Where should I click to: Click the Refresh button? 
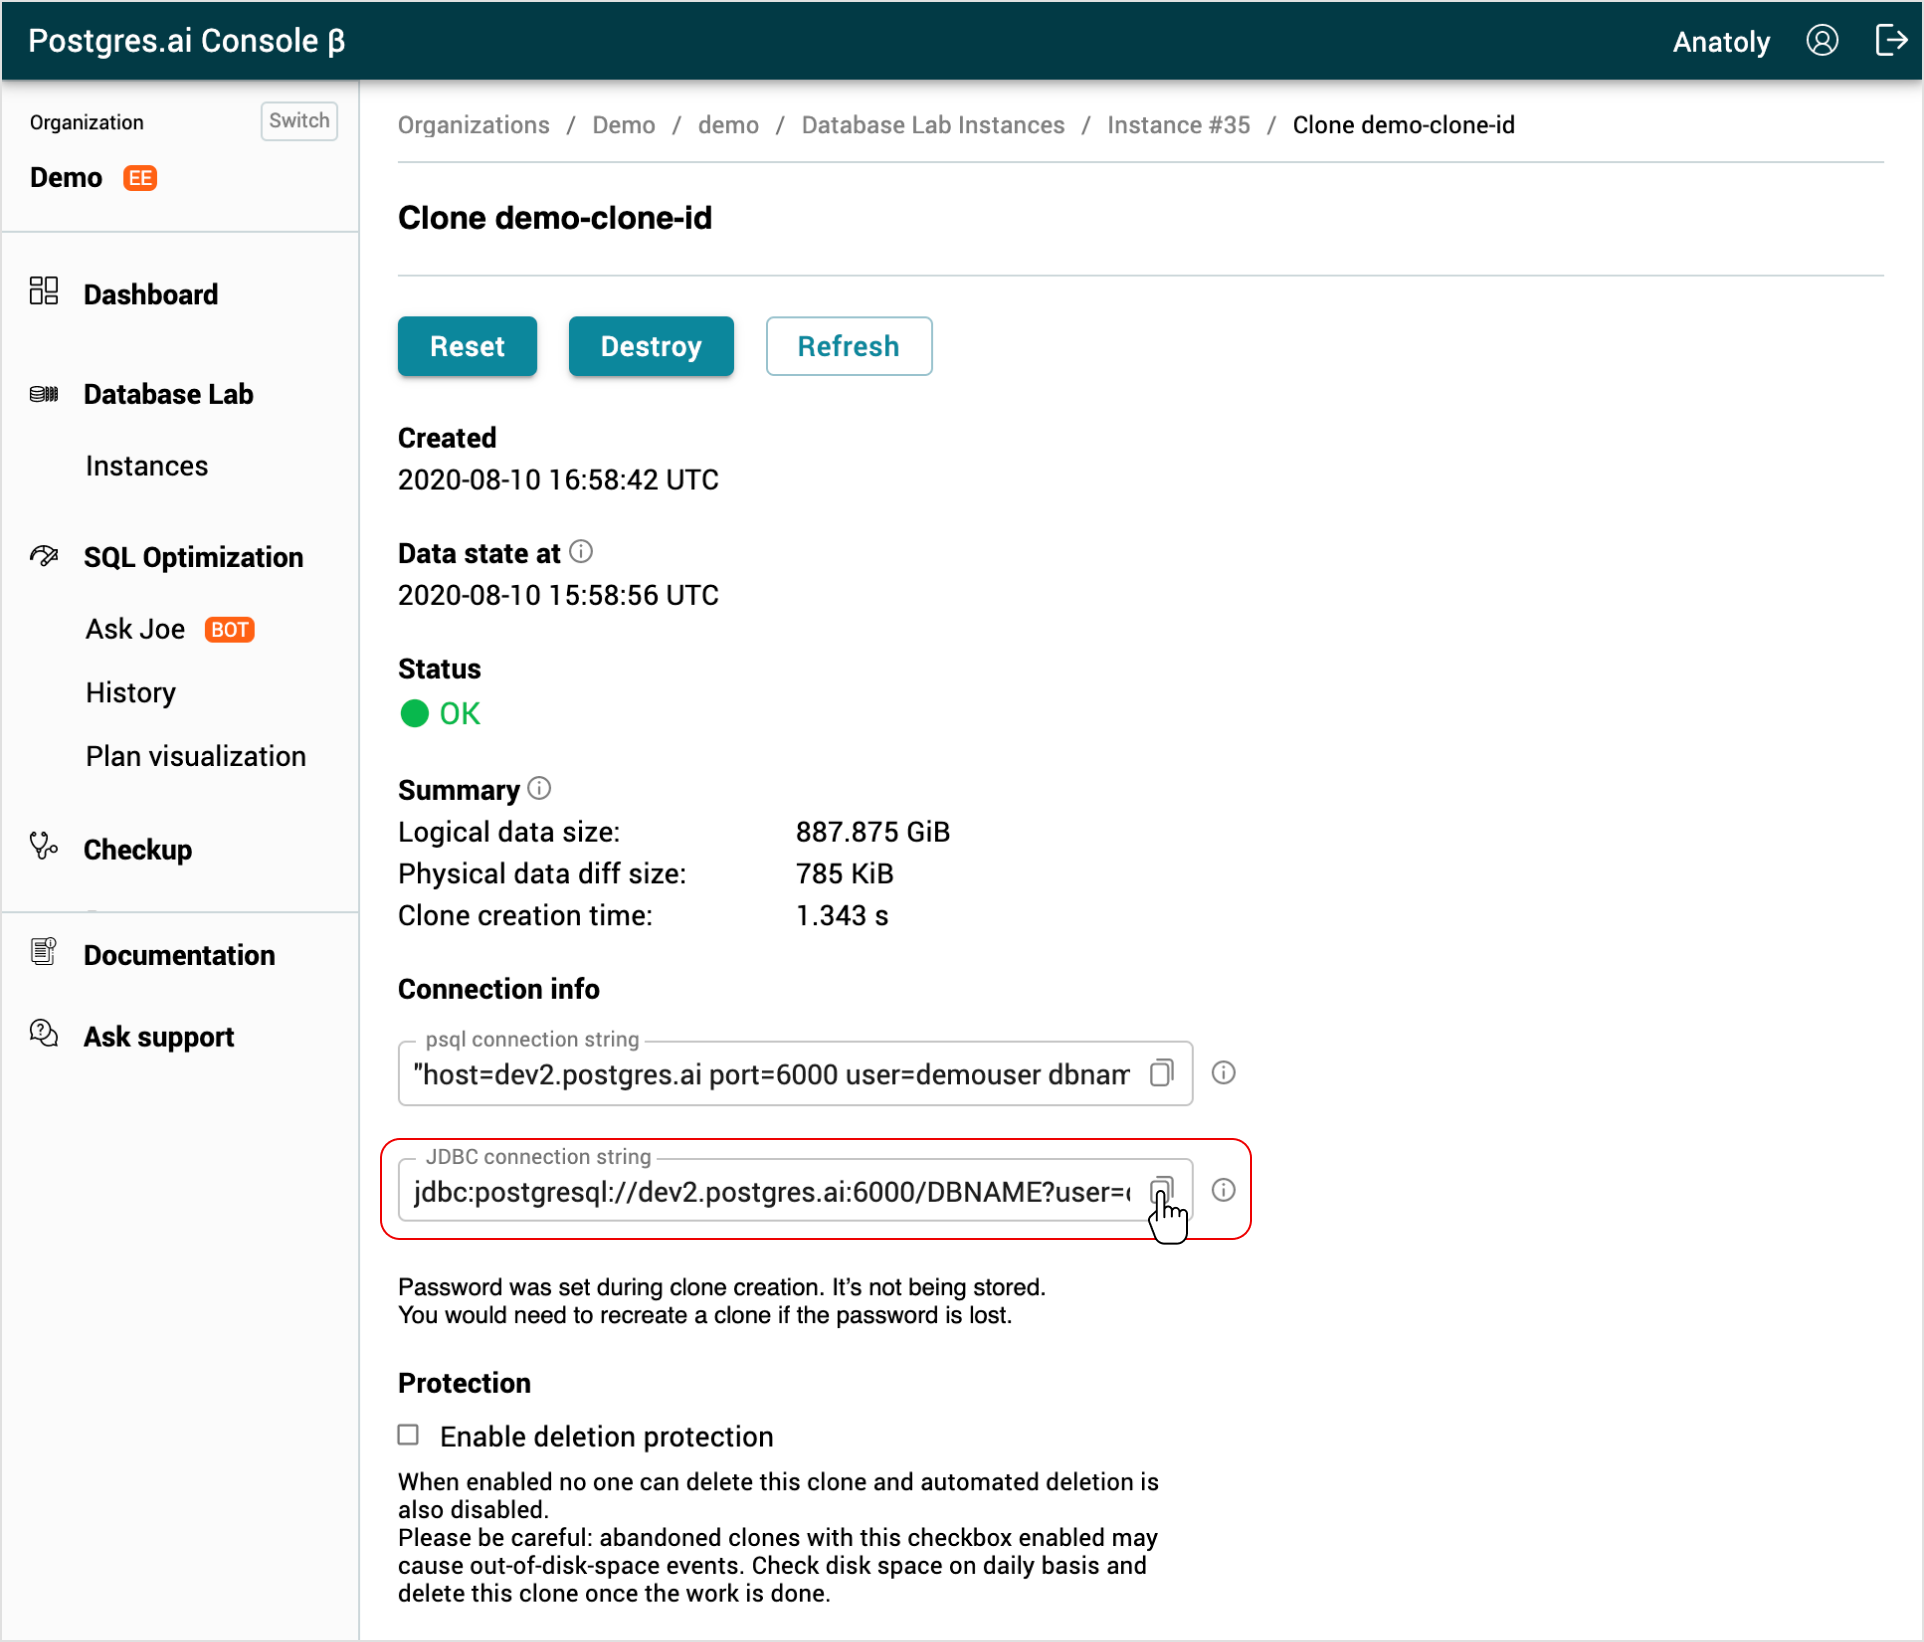pos(849,346)
